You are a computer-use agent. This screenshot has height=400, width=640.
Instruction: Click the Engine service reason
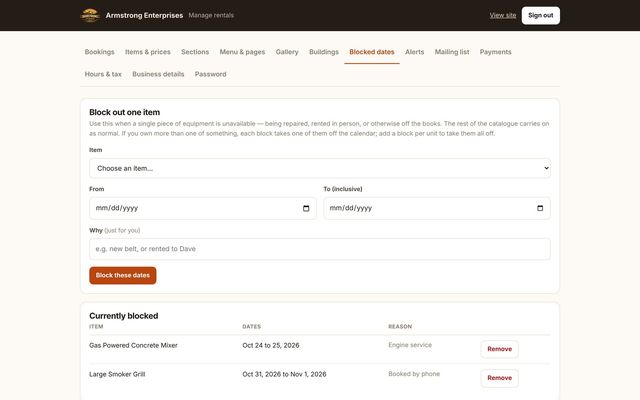tap(410, 345)
